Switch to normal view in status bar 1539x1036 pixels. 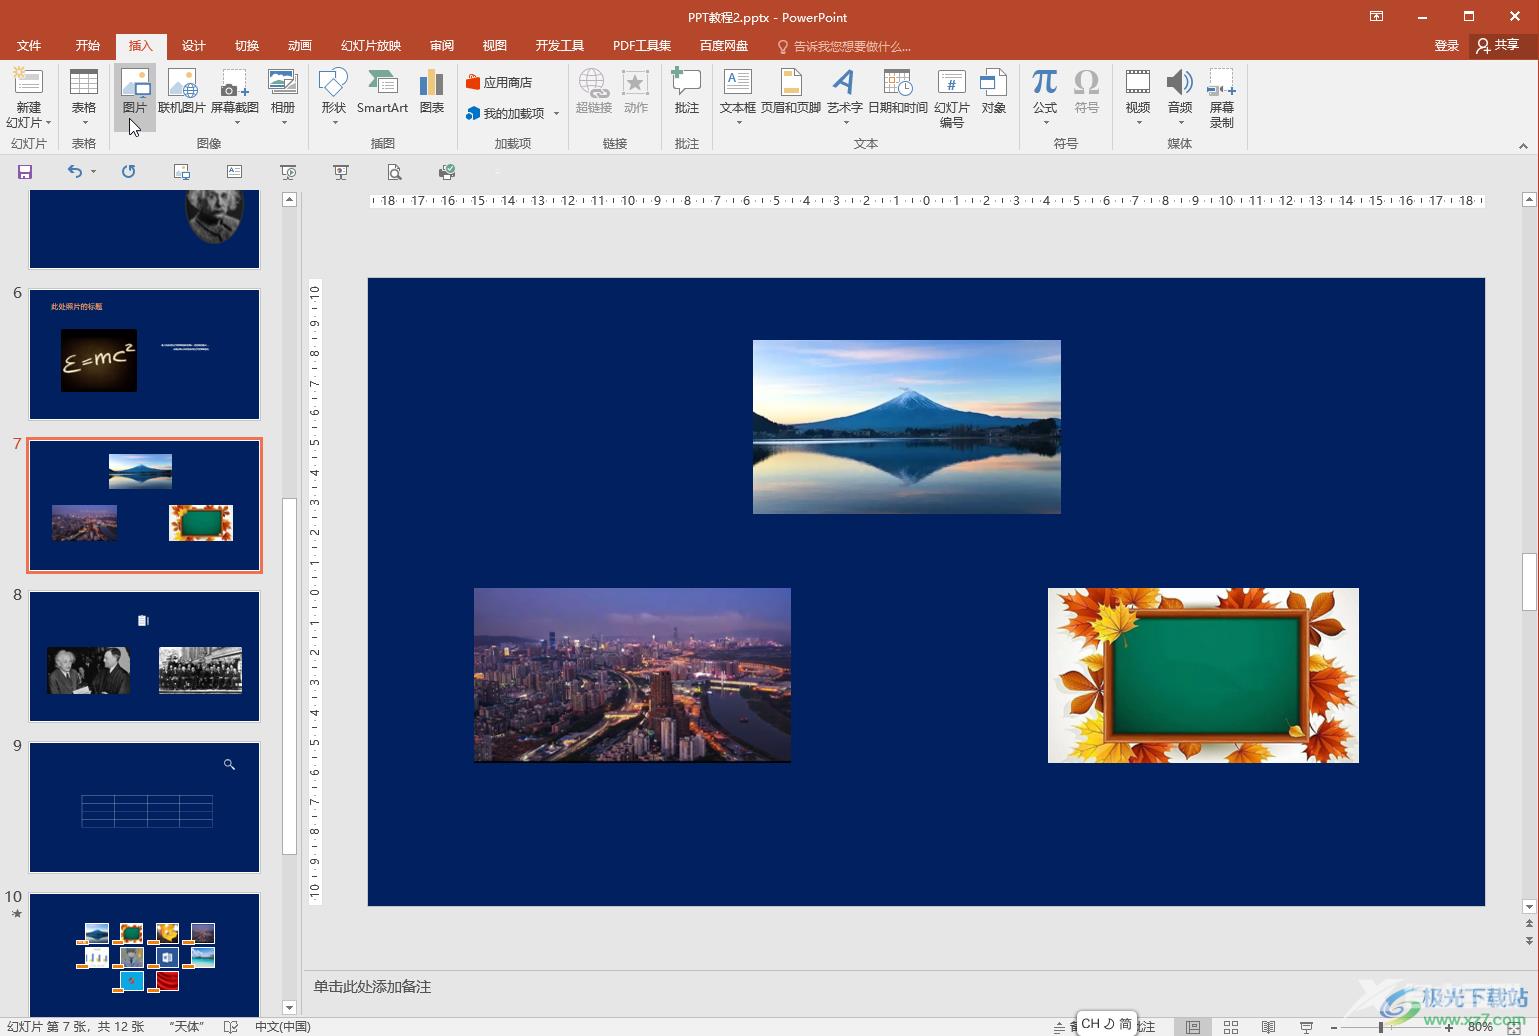coord(1193,1026)
